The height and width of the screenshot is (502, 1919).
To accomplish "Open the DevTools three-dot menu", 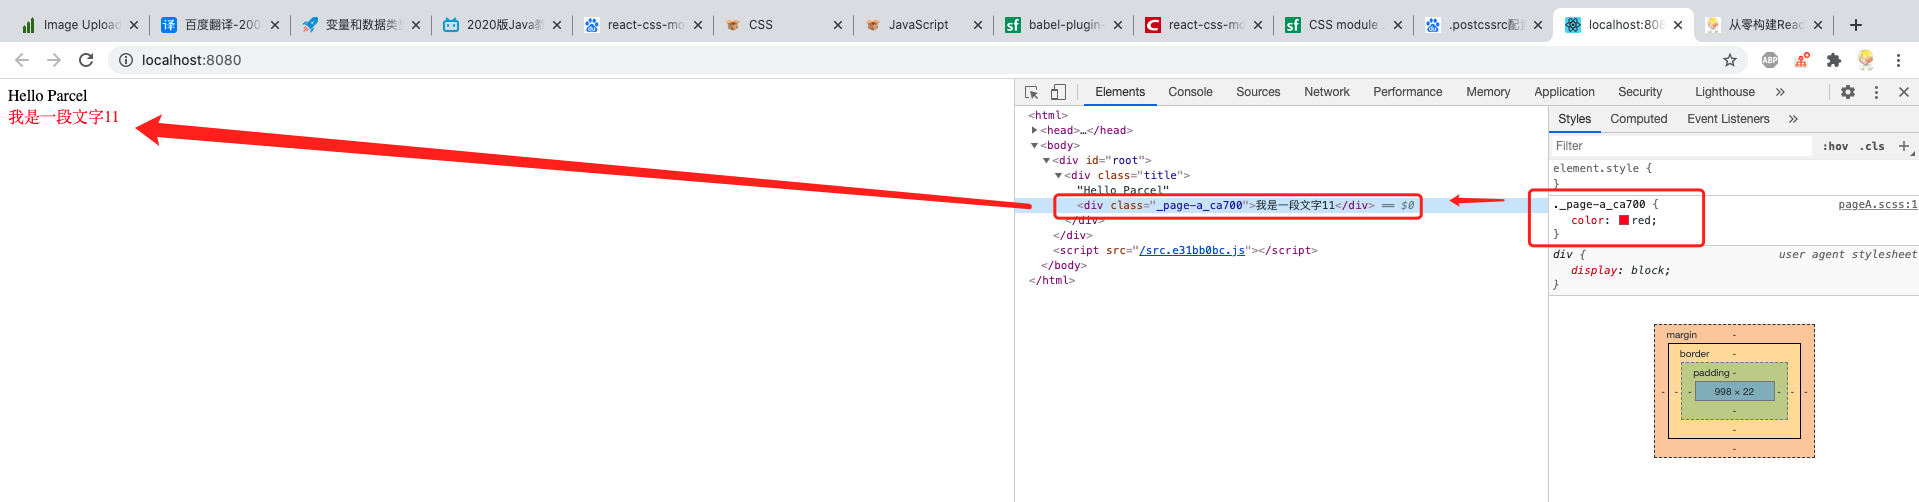I will point(1876,92).
